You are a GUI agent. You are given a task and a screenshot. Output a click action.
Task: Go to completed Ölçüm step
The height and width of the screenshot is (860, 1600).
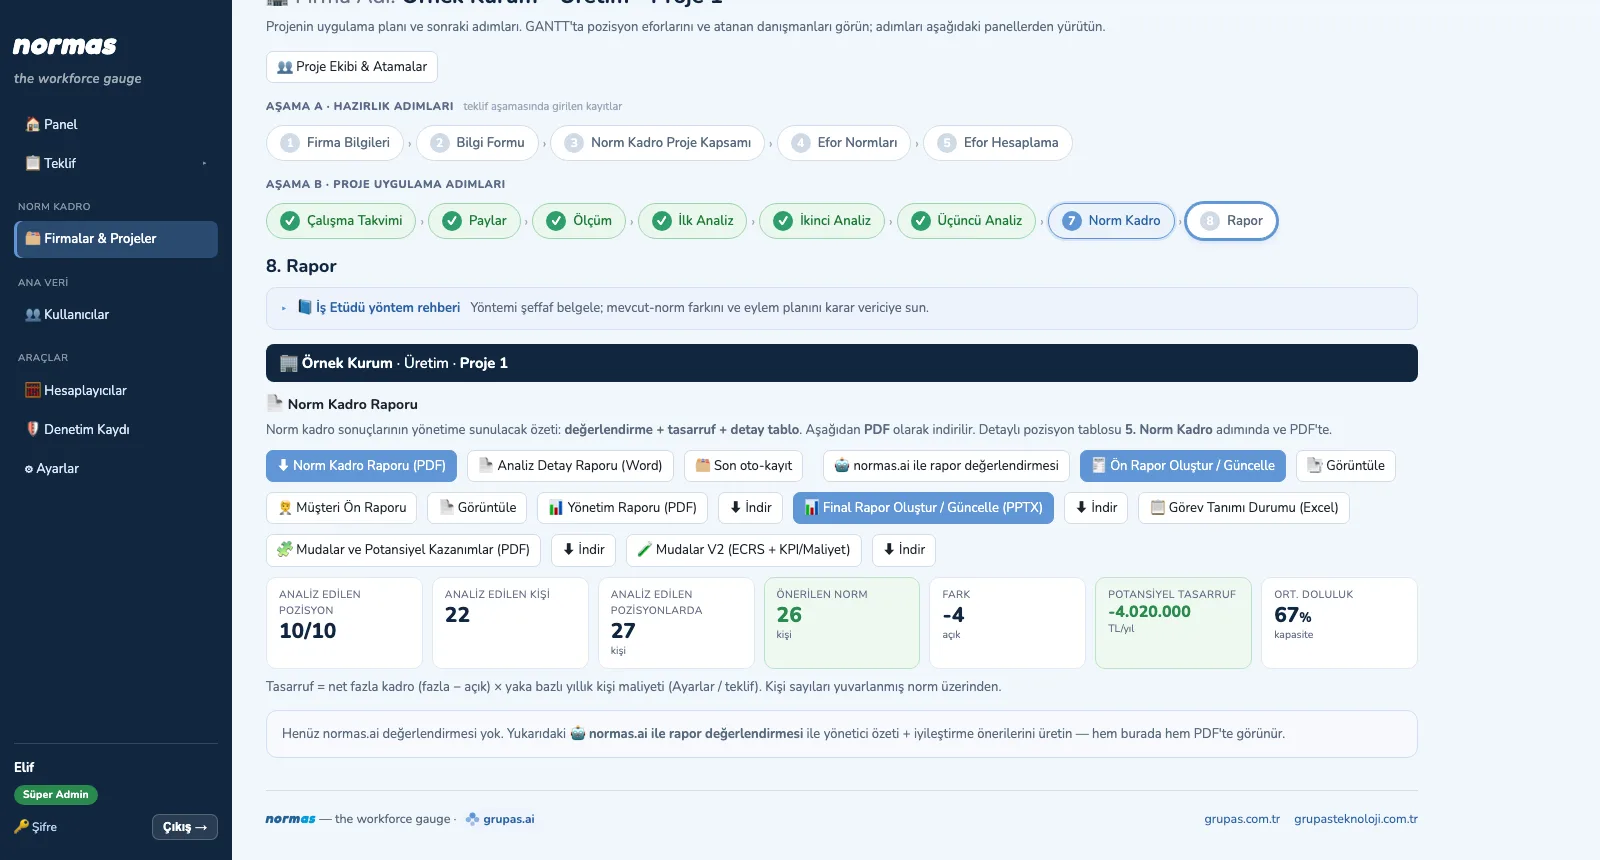point(579,221)
